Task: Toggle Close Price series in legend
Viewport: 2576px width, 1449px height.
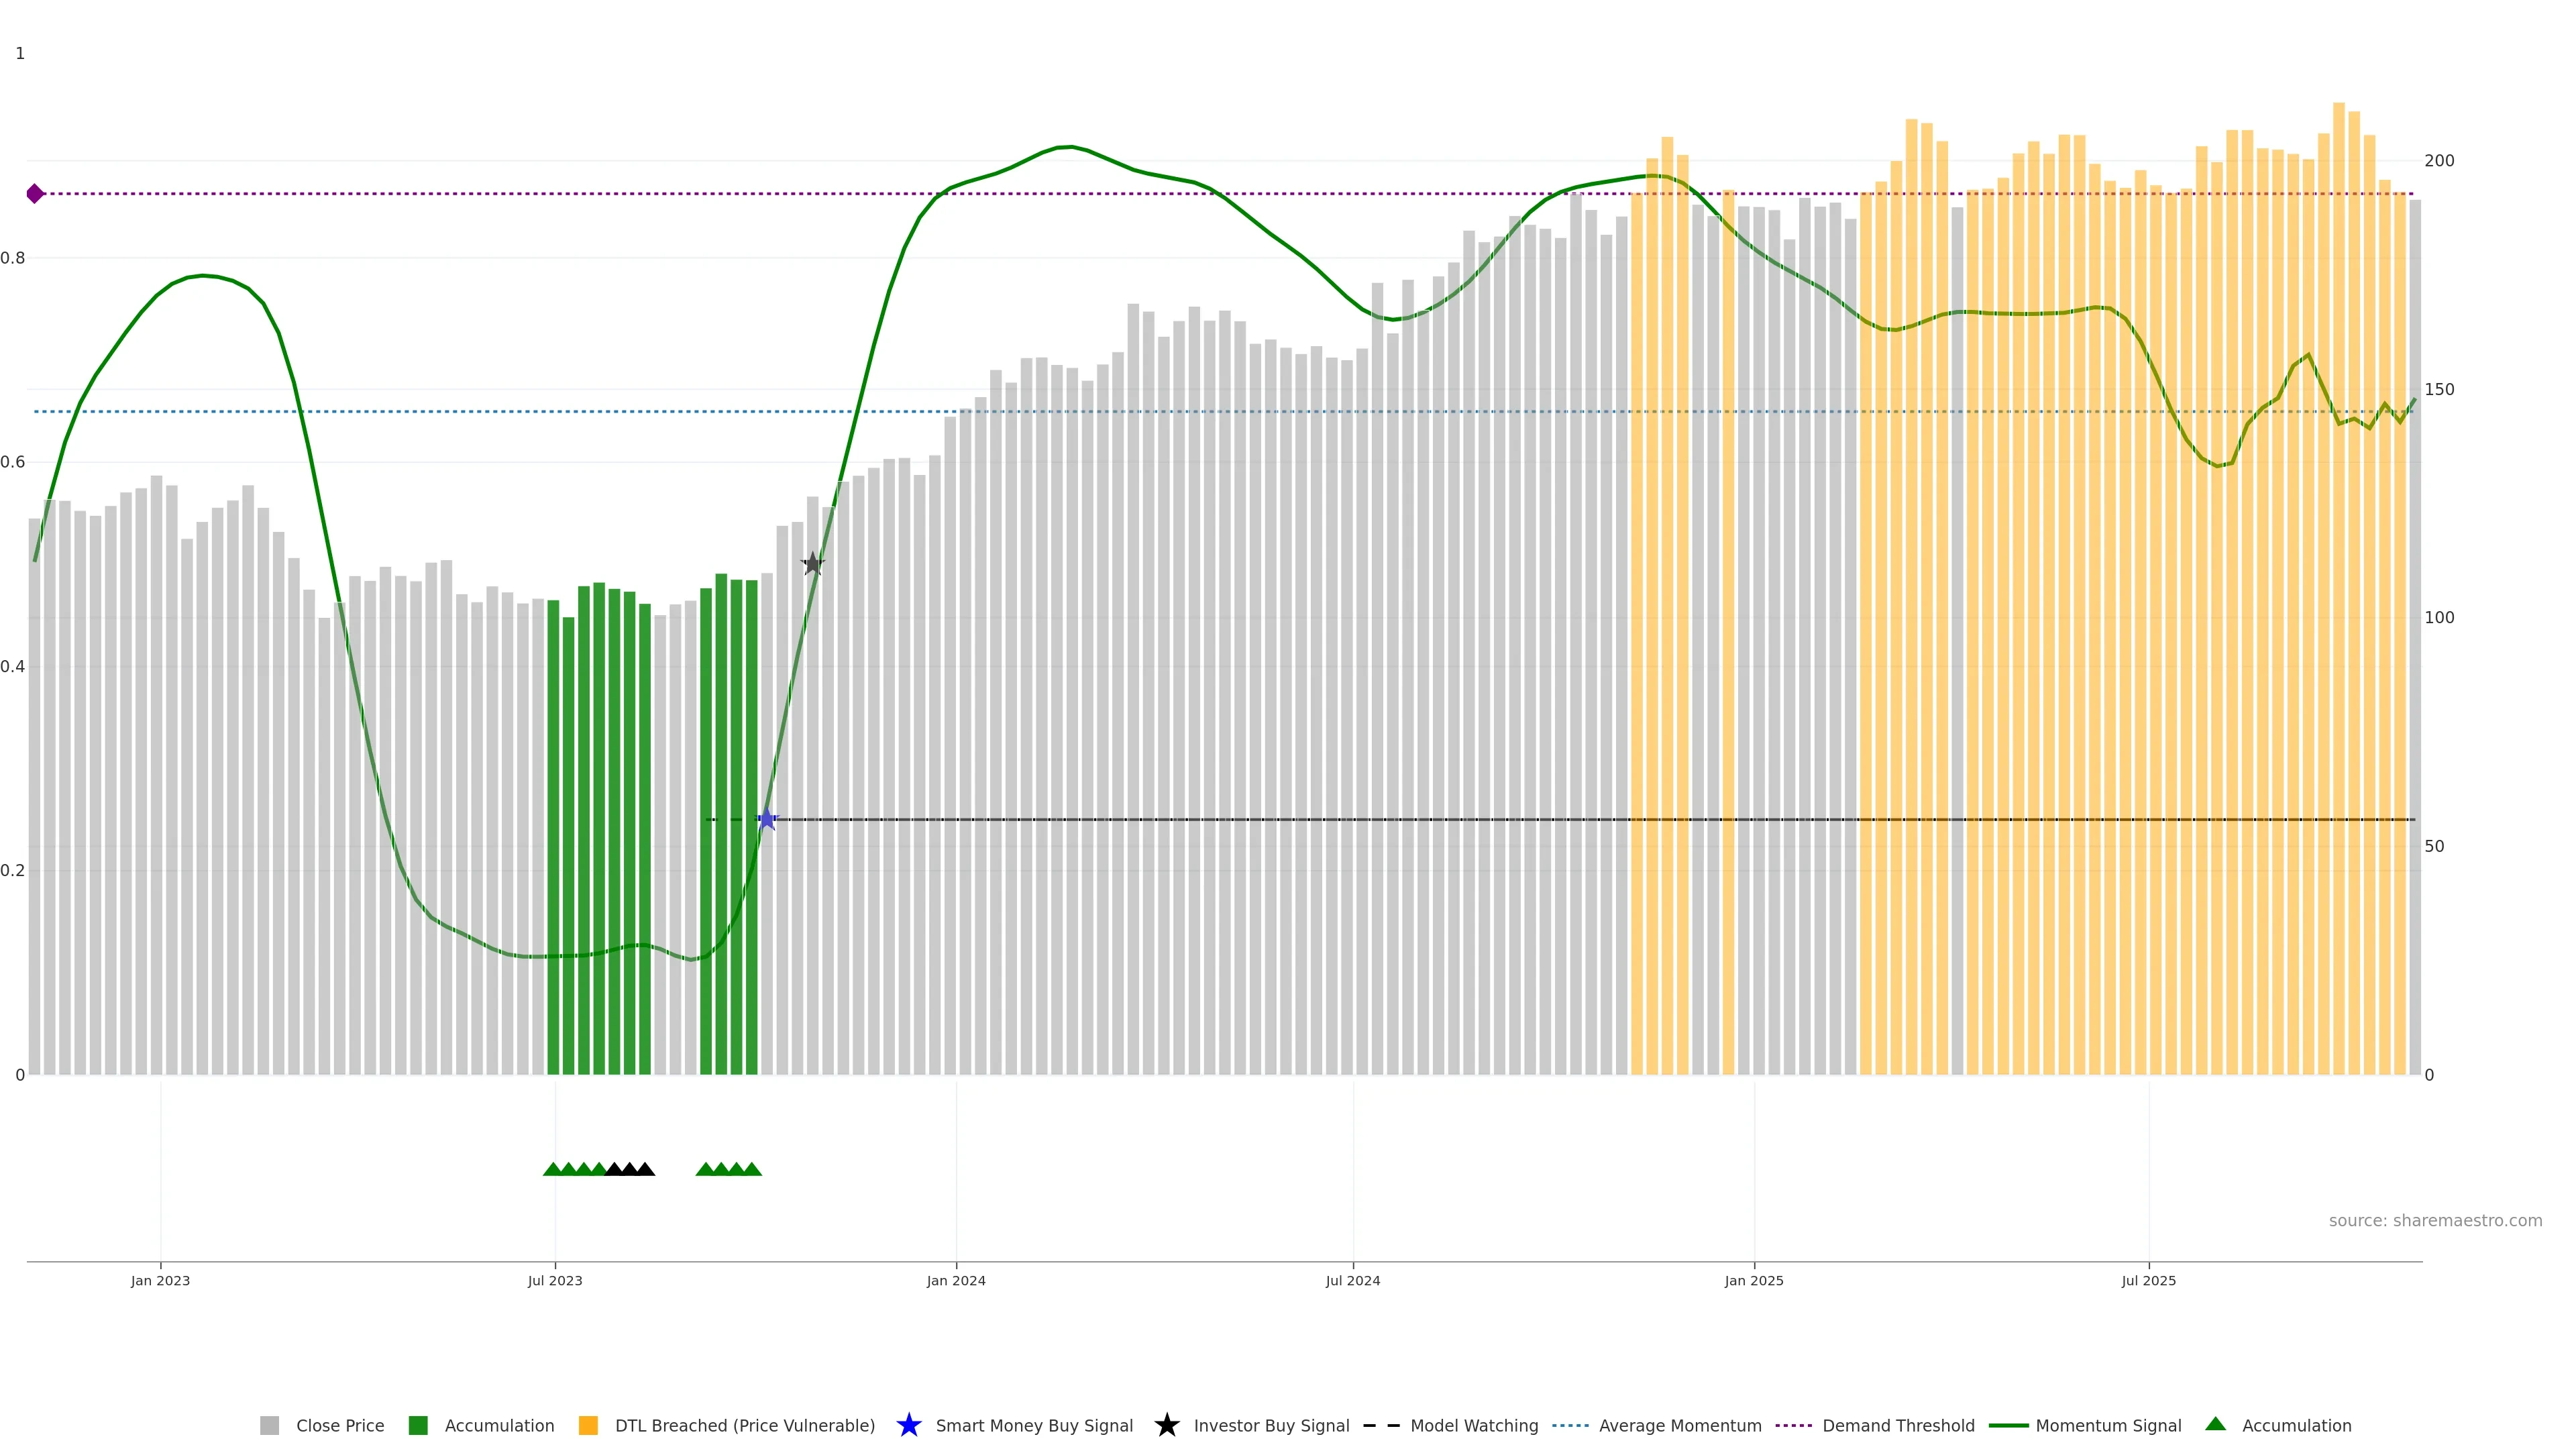Action: click(339, 1425)
